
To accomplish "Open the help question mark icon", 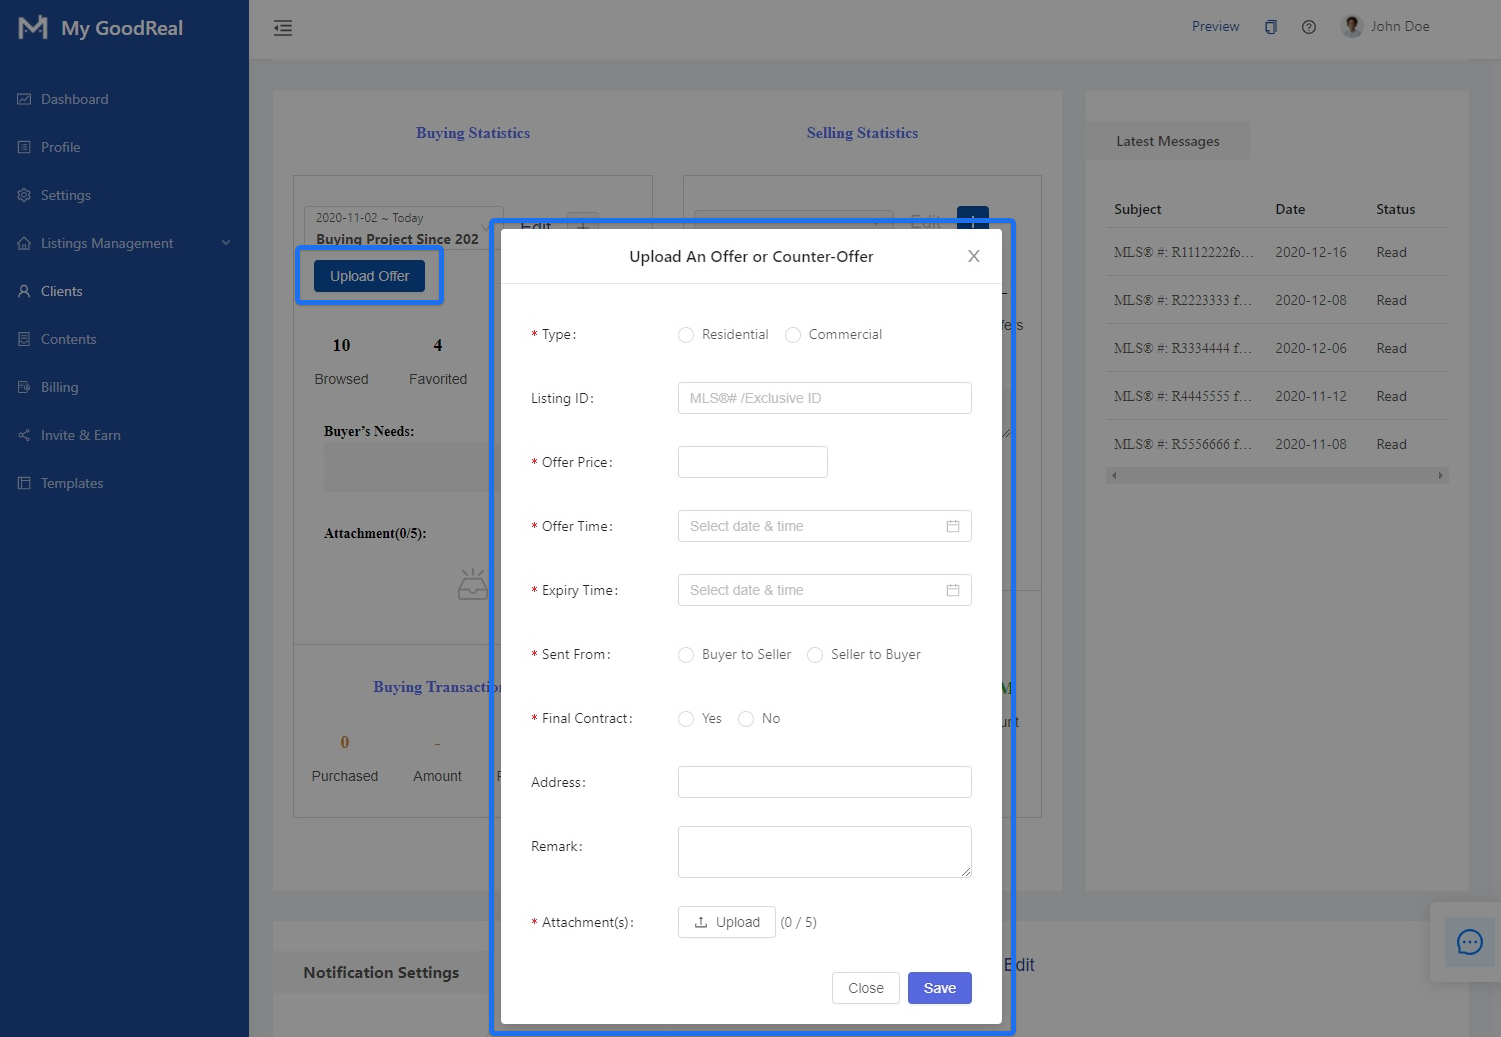I will point(1308,27).
